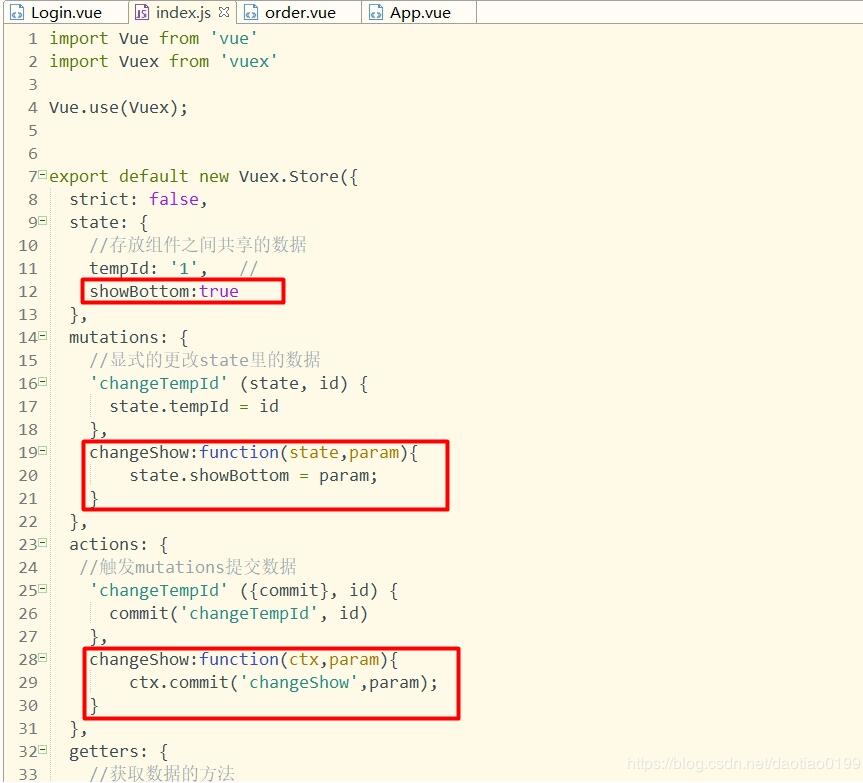Image resolution: width=863 pixels, height=783 pixels.
Task: Click "tempId: '1'," on line 11
Action: click(148, 269)
